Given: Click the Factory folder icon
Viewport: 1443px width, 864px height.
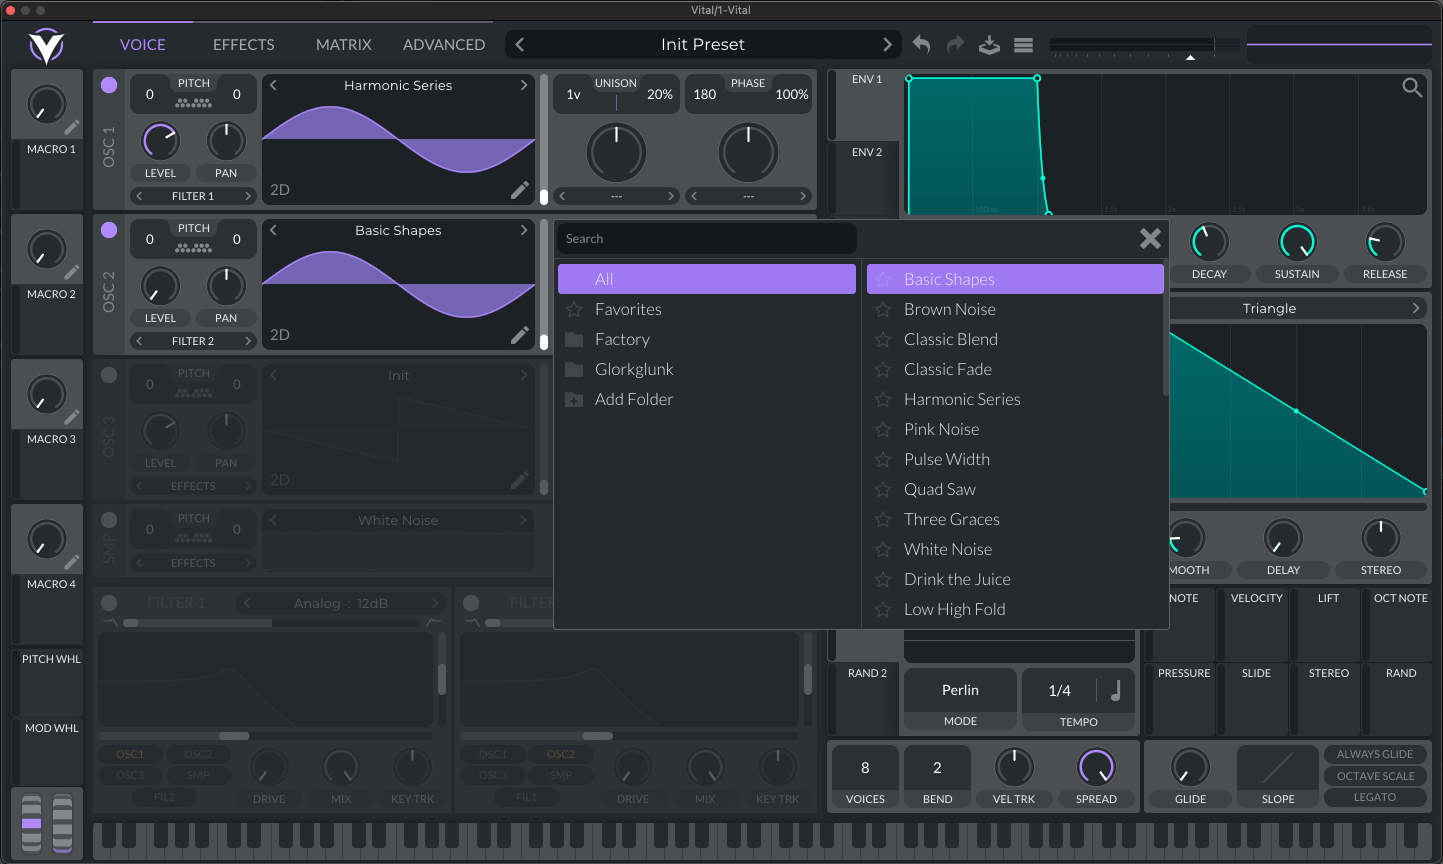Looking at the screenshot, I should [x=574, y=339].
